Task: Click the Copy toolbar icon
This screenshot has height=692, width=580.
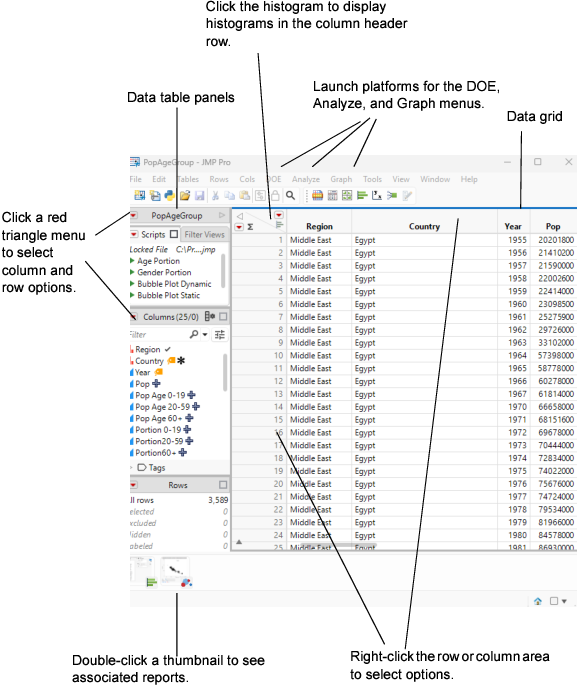Action: pos(230,196)
